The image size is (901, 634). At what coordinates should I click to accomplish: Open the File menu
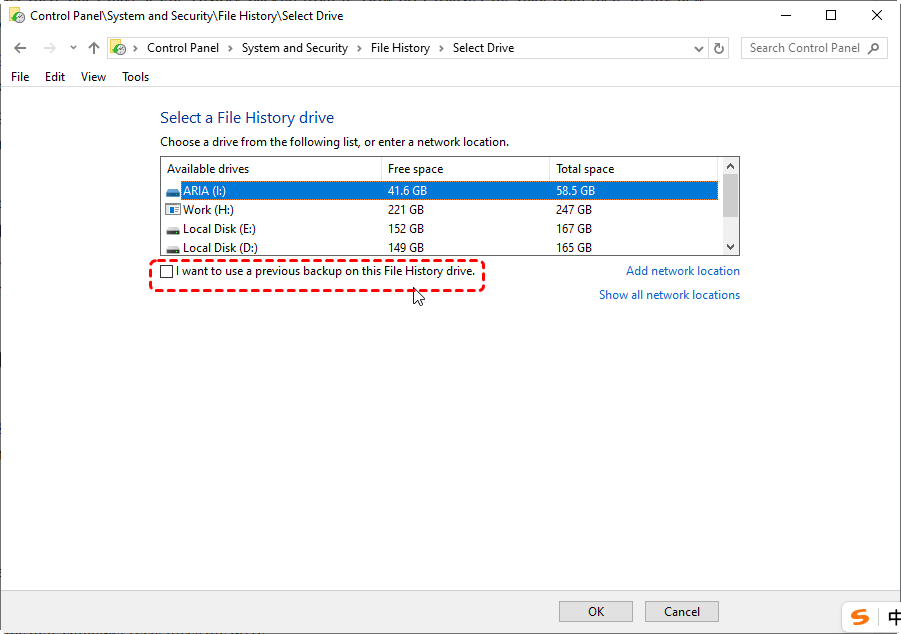20,77
